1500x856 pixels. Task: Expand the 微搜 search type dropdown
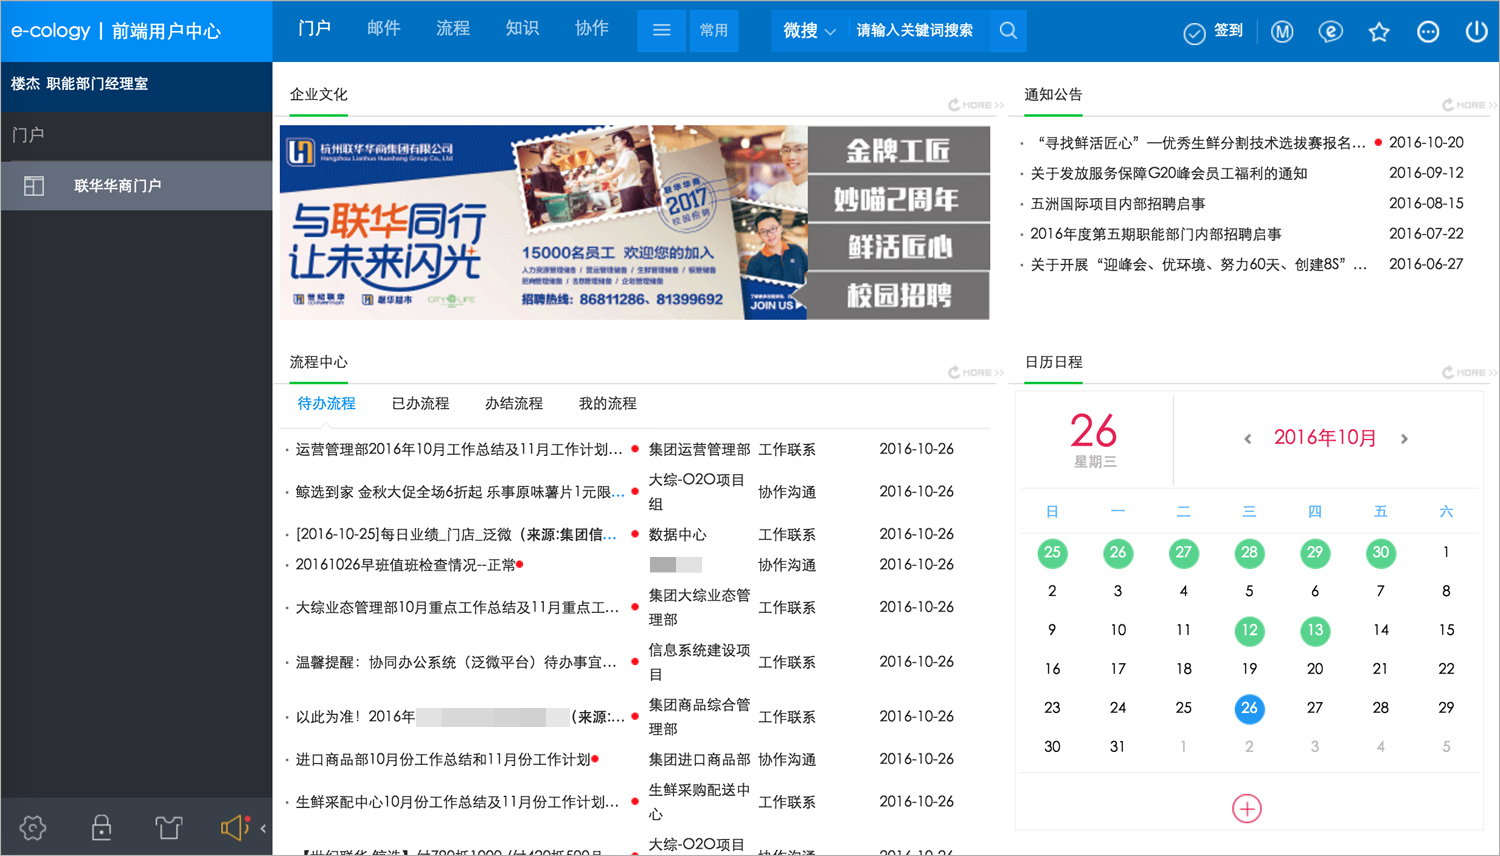(809, 31)
